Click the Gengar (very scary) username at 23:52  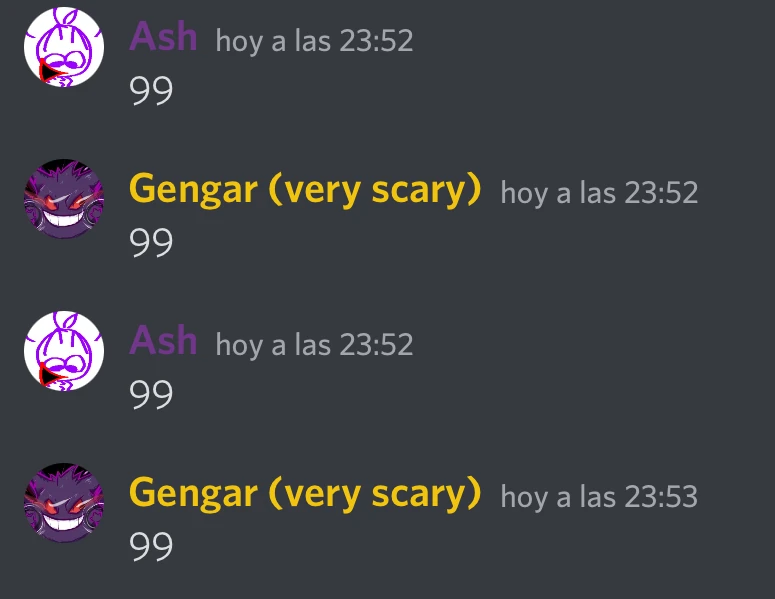305,190
